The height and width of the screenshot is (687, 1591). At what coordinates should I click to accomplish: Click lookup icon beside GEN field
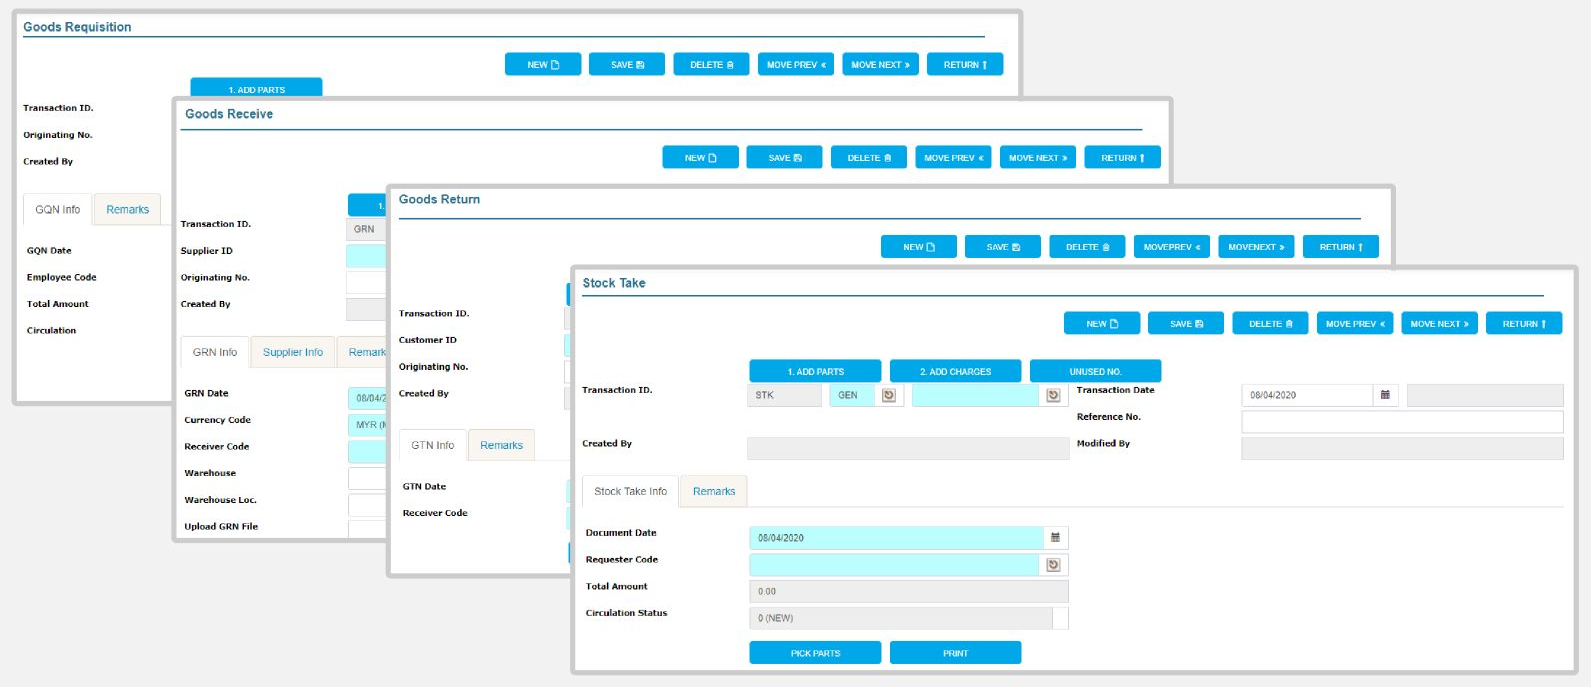(x=888, y=396)
